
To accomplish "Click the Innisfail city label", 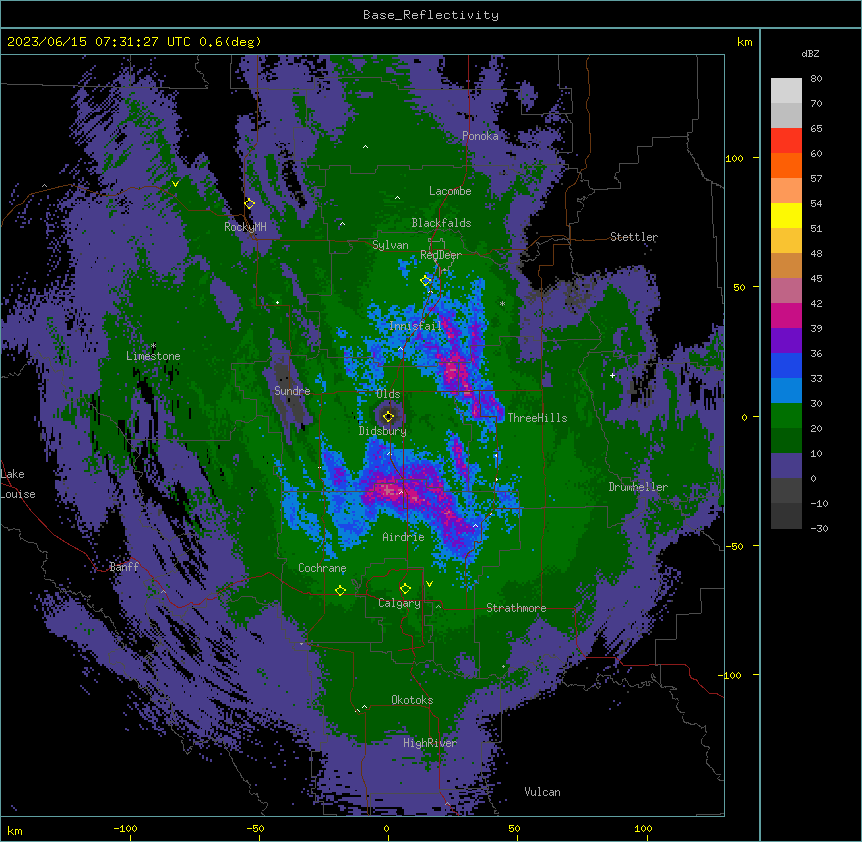I will 415,326.
